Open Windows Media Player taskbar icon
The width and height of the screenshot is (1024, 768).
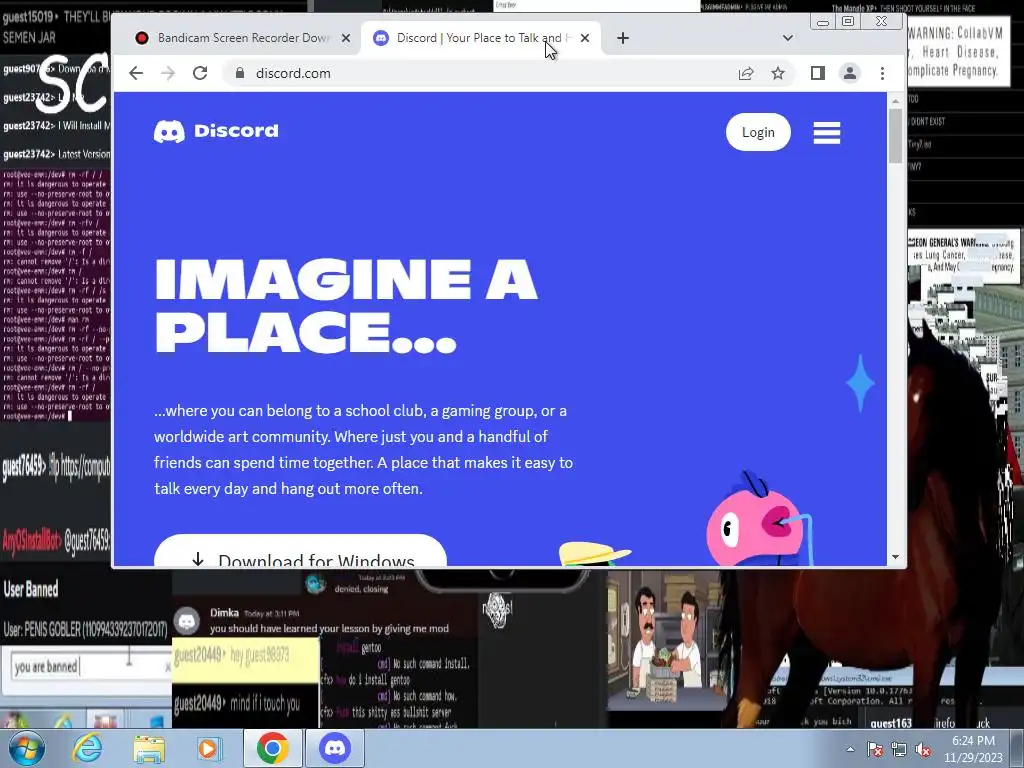point(208,748)
